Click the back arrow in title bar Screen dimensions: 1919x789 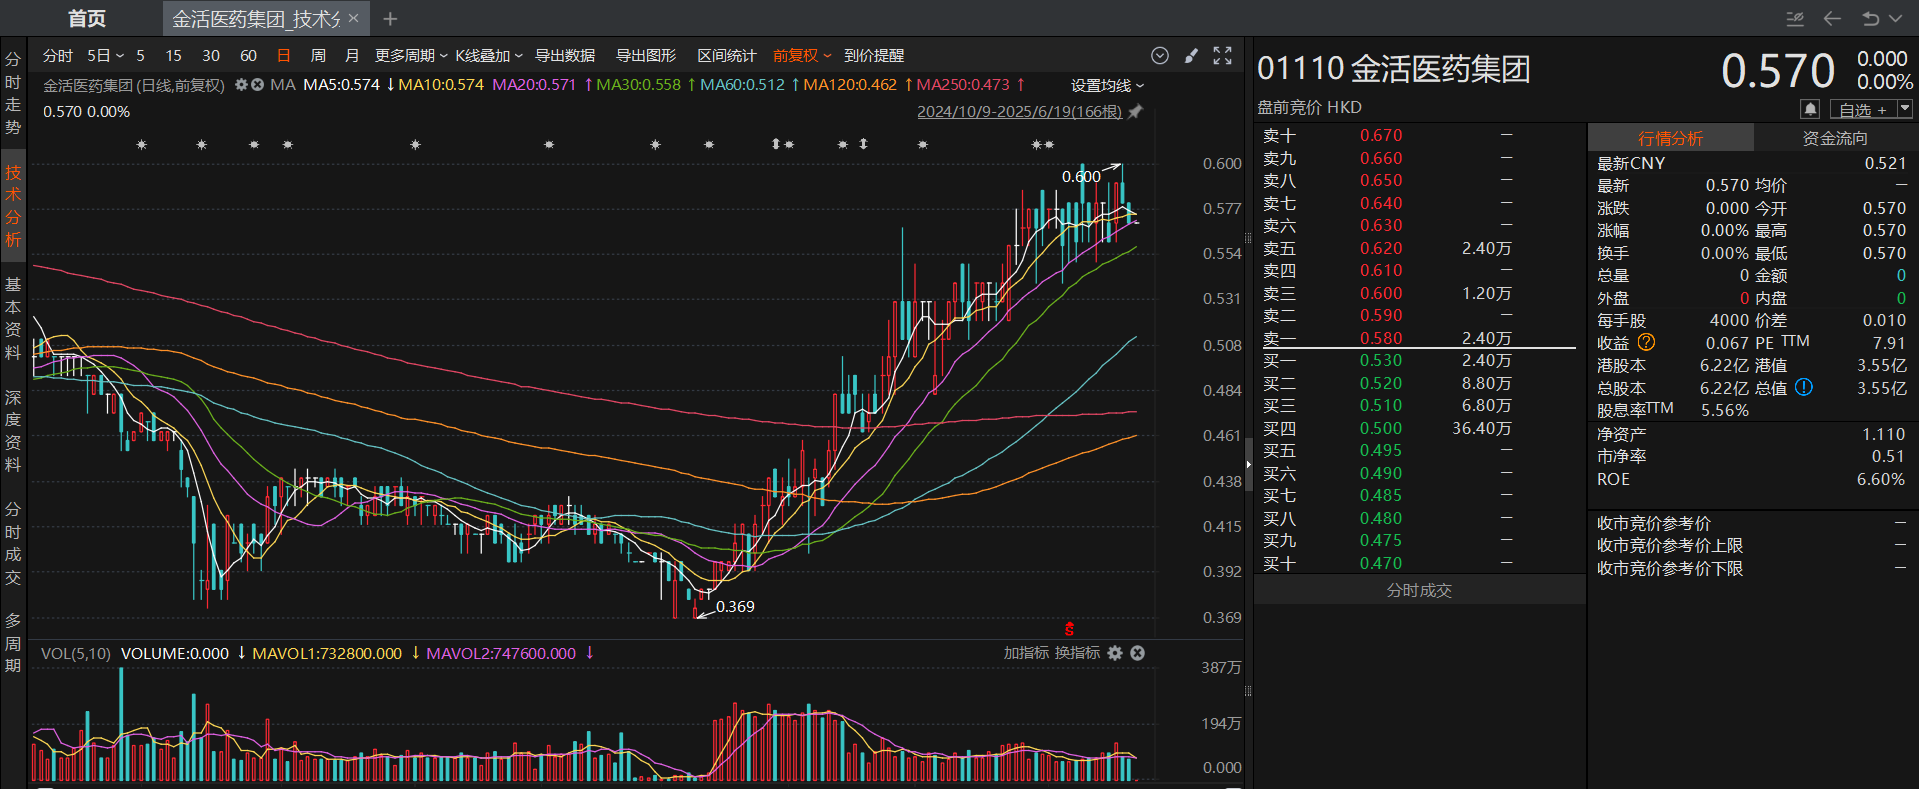[1832, 19]
